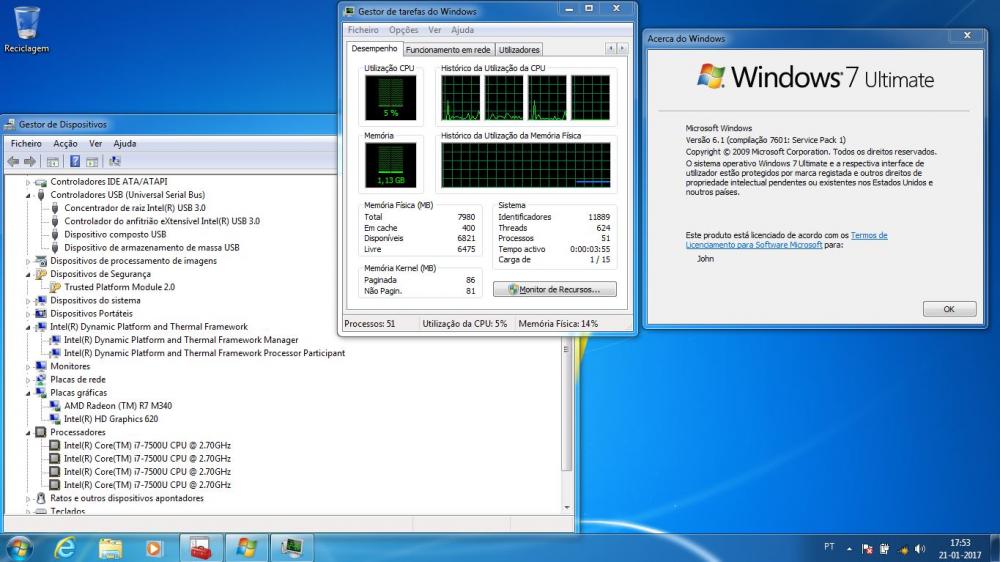The height and width of the screenshot is (562, 1000).
Task: Click the scan for hardware changes icon
Action: click(115, 161)
